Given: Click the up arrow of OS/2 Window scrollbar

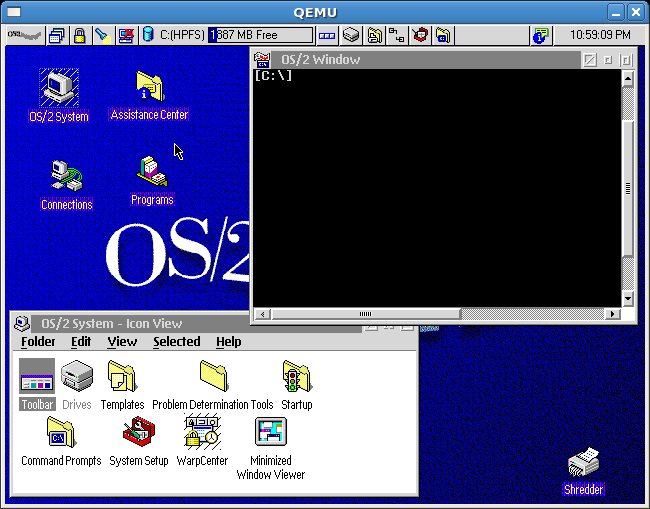Looking at the screenshot, I should pos(628,78).
